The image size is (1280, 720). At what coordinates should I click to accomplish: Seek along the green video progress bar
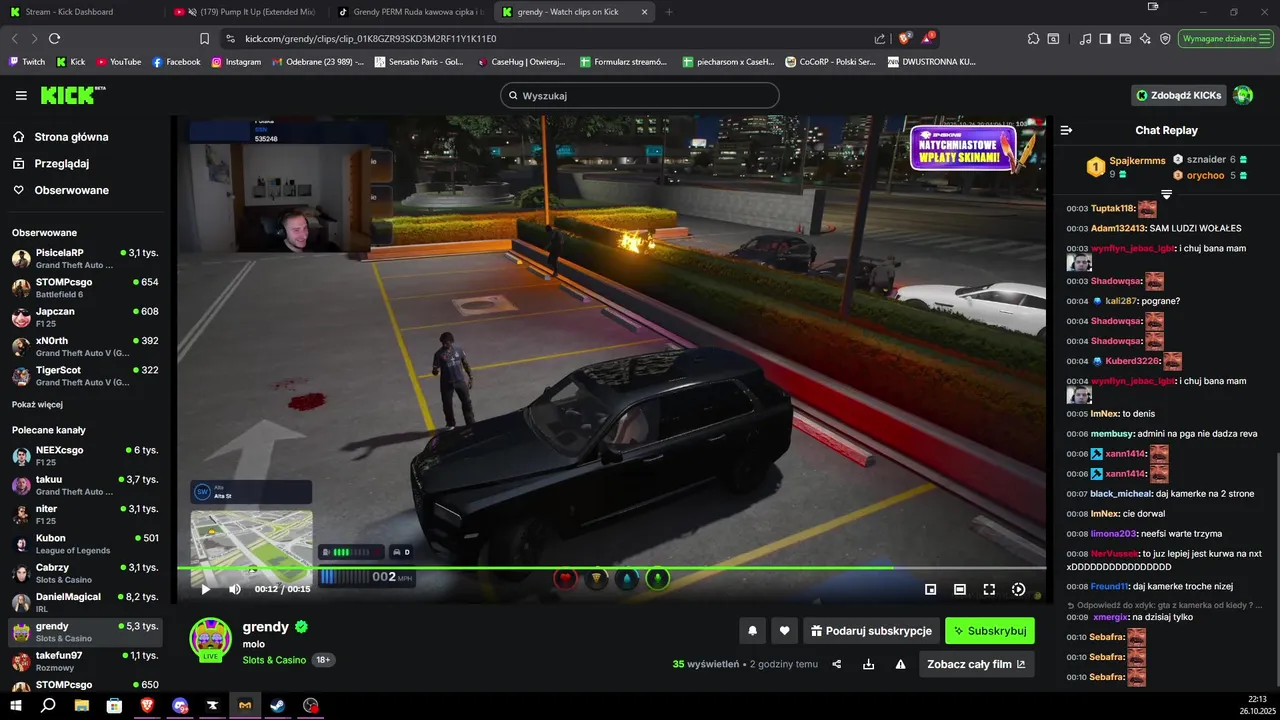(x=612, y=568)
